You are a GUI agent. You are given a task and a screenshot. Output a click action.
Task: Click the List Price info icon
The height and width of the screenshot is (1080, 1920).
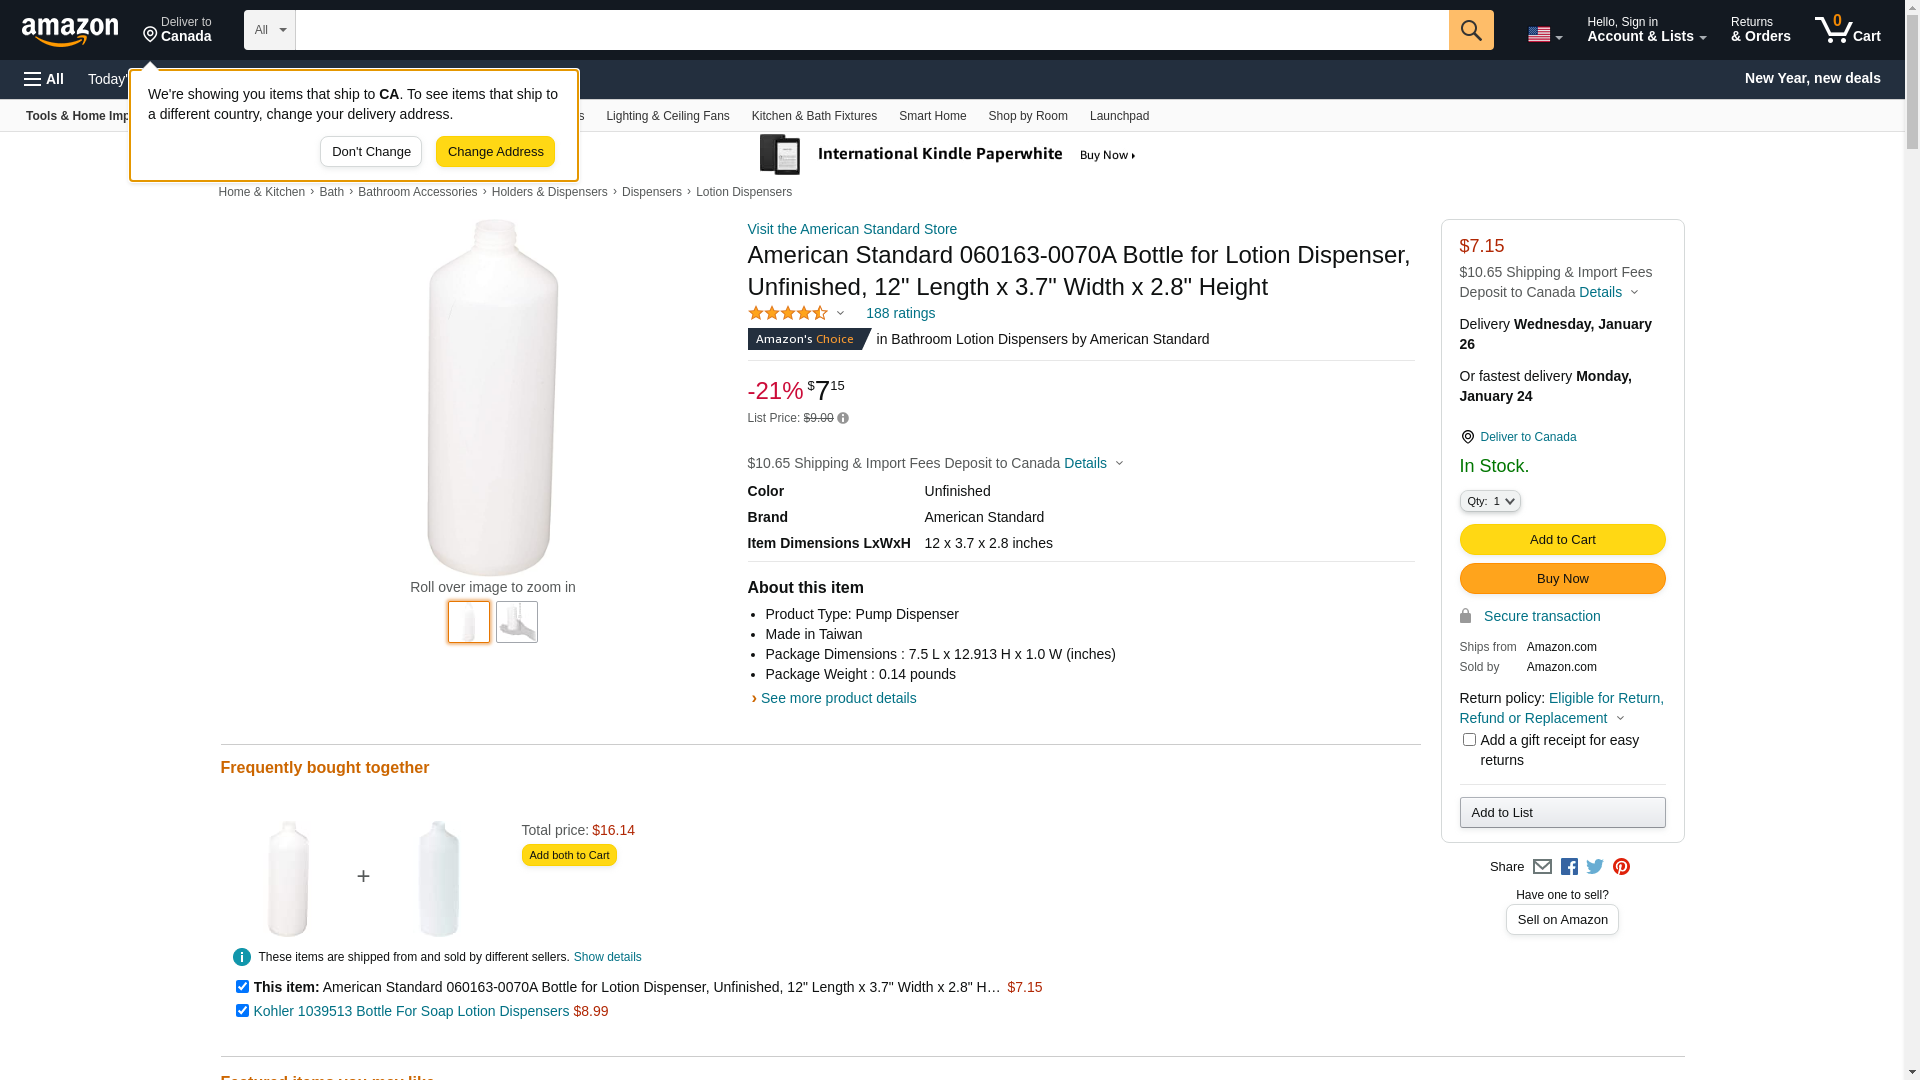[843, 419]
